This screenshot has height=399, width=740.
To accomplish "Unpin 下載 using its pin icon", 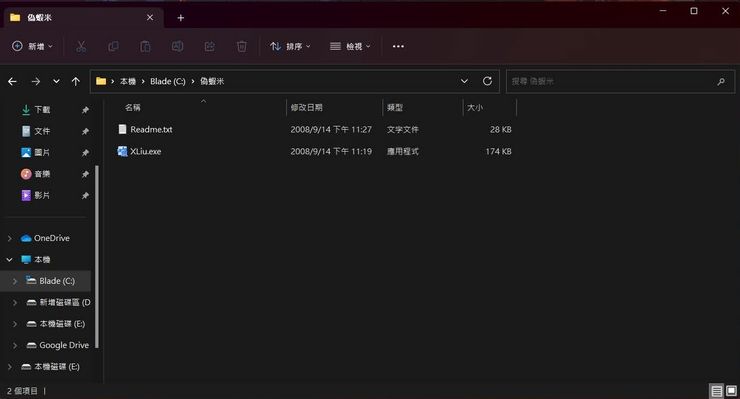I will (85, 110).
